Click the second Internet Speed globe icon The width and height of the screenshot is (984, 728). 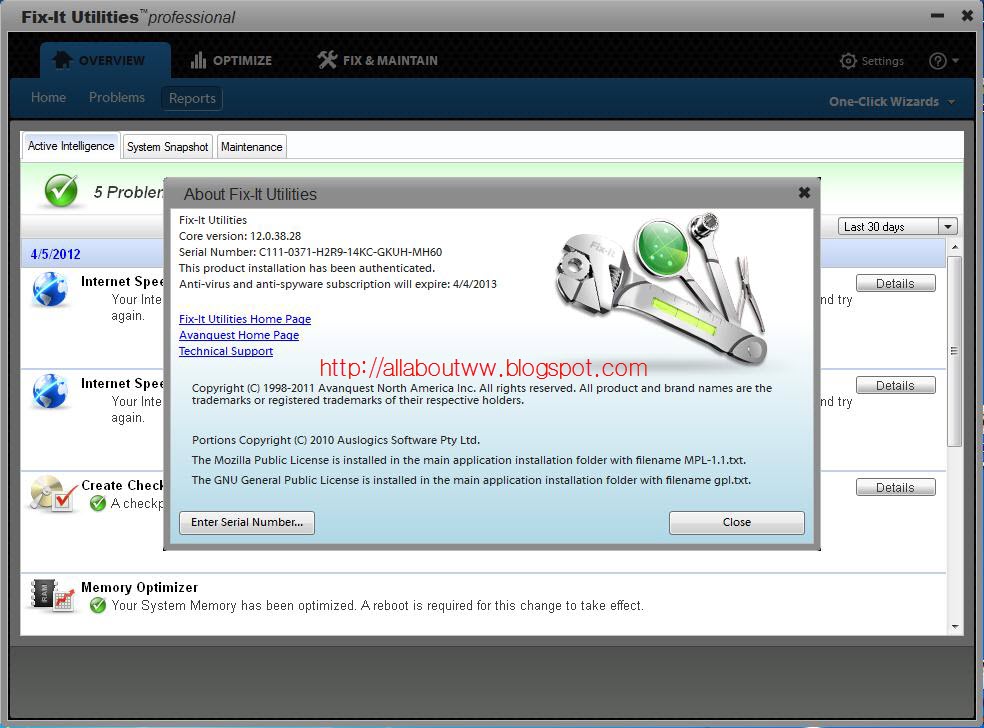[50, 391]
